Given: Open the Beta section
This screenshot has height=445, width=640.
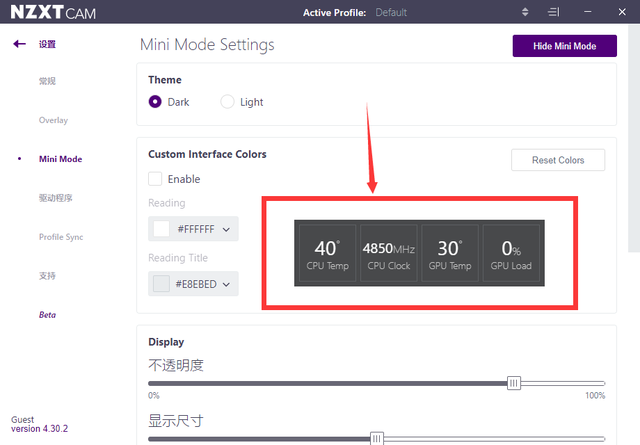Looking at the screenshot, I should point(47,315).
